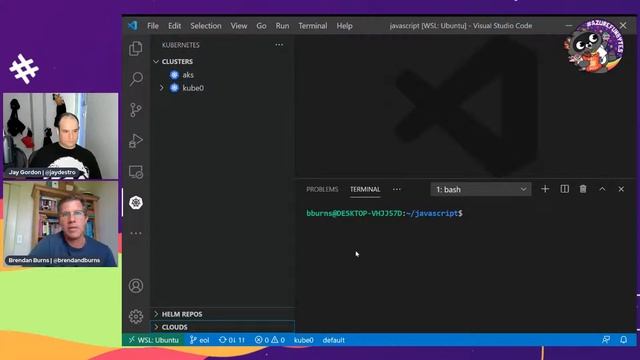Open the Run menu
Image resolution: width=640 pixels, height=360 pixels.
coord(282,26)
